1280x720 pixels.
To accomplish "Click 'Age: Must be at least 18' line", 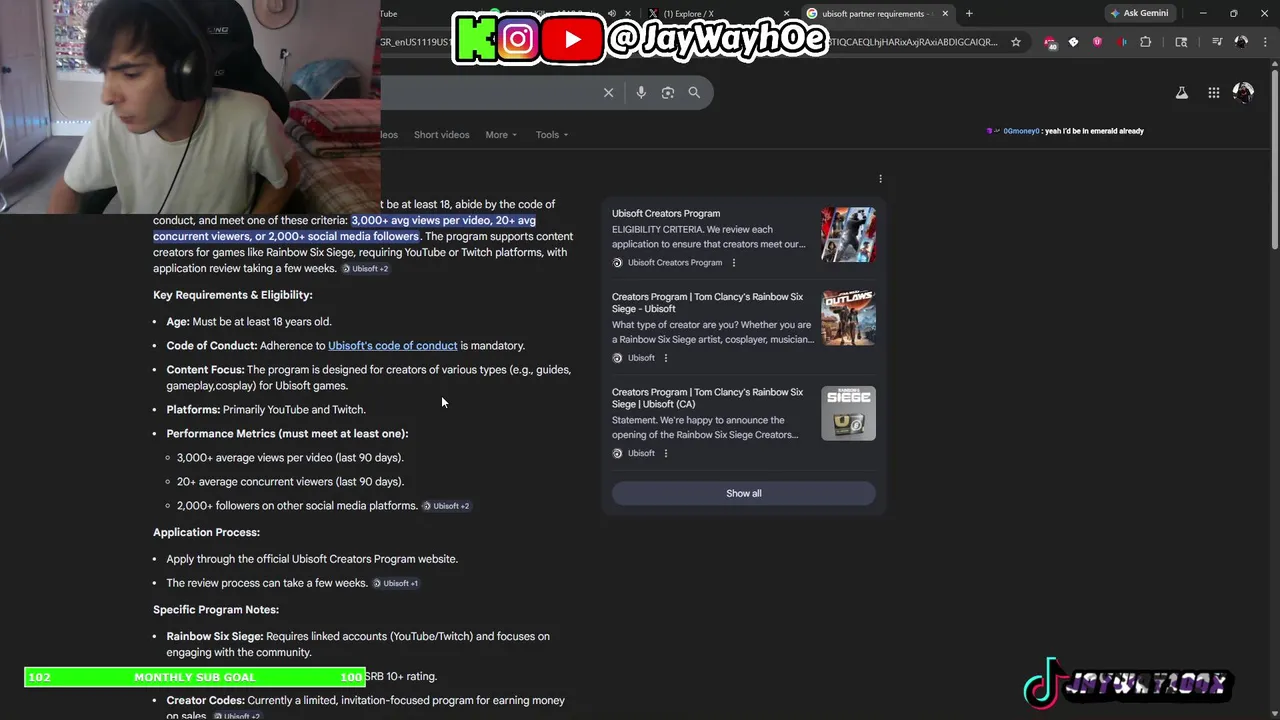I will (249, 322).
